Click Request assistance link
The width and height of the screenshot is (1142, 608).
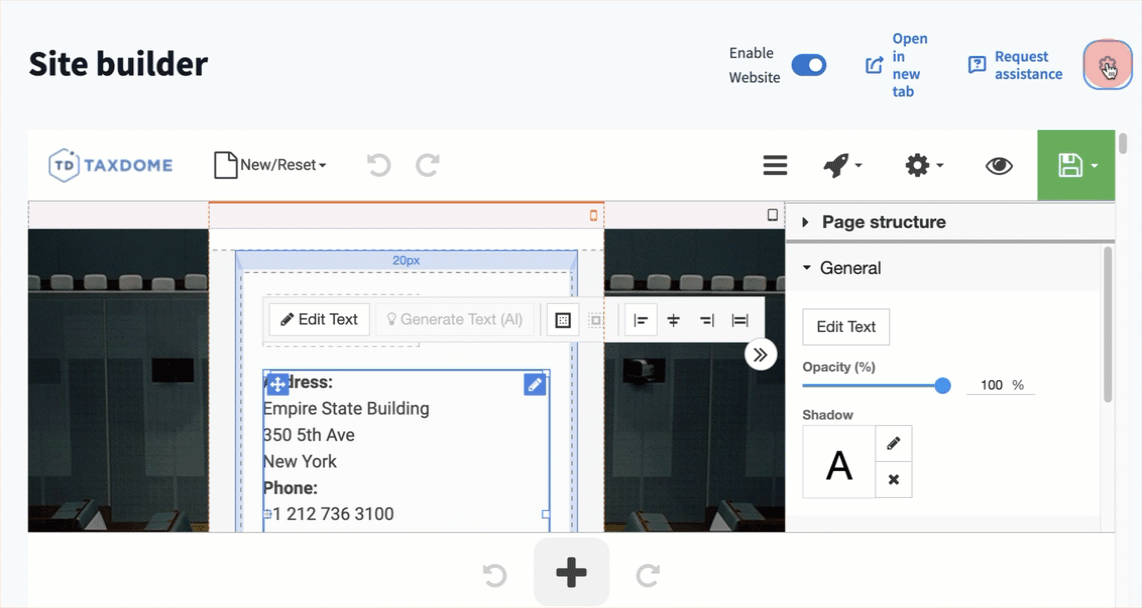coord(1016,65)
